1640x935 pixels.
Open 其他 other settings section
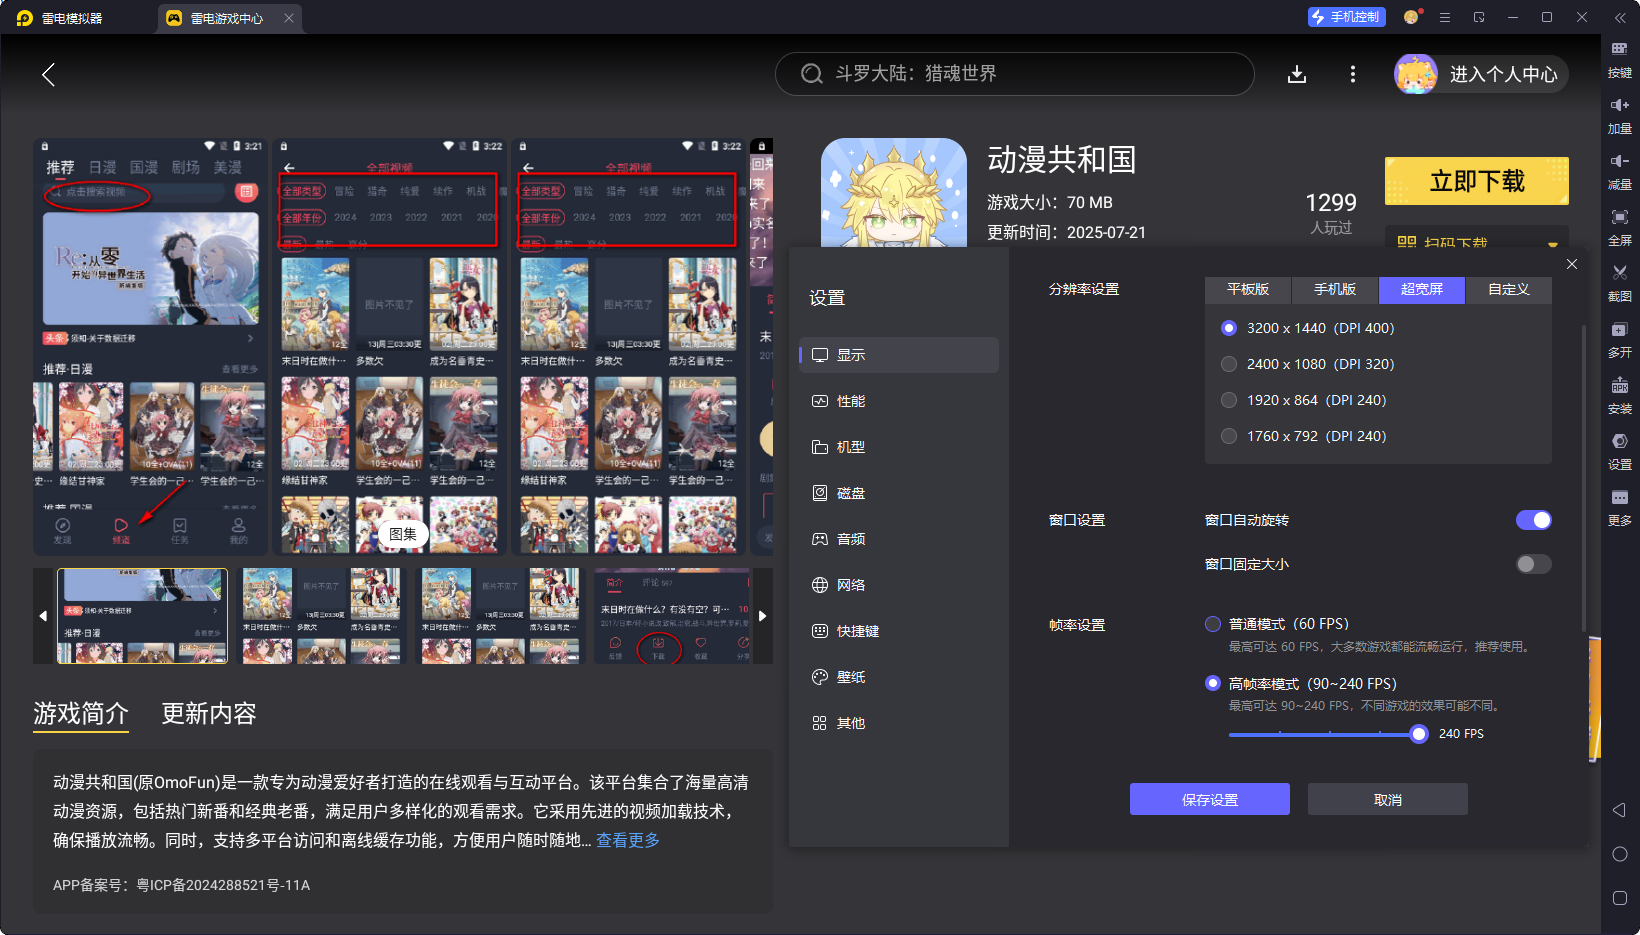click(x=899, y=723)
